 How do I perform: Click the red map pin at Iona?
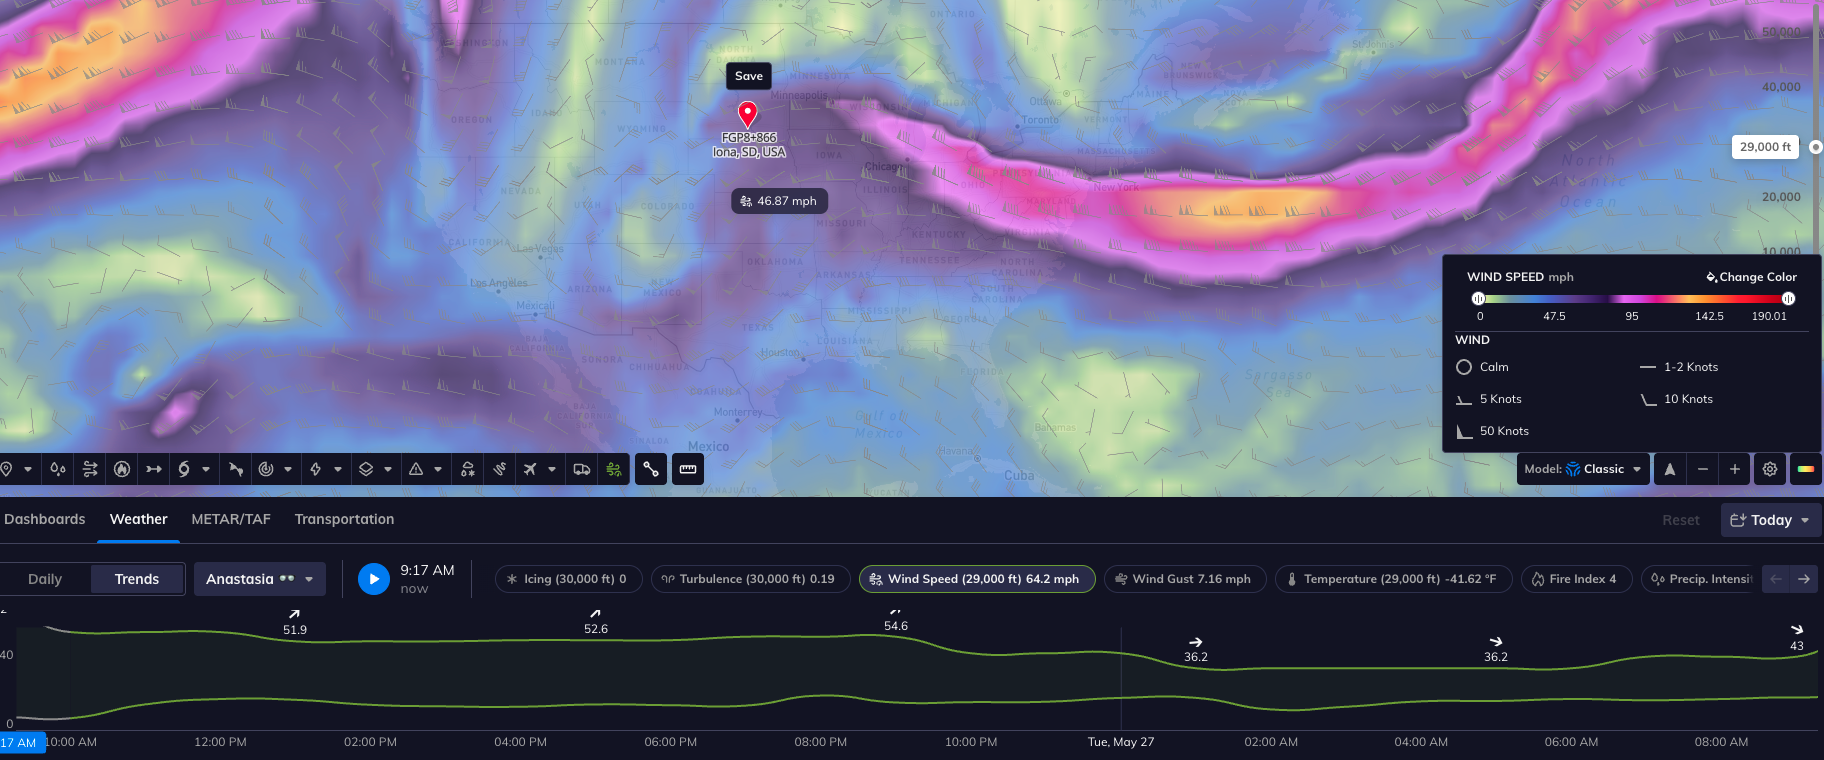click(x=747, y=114)
